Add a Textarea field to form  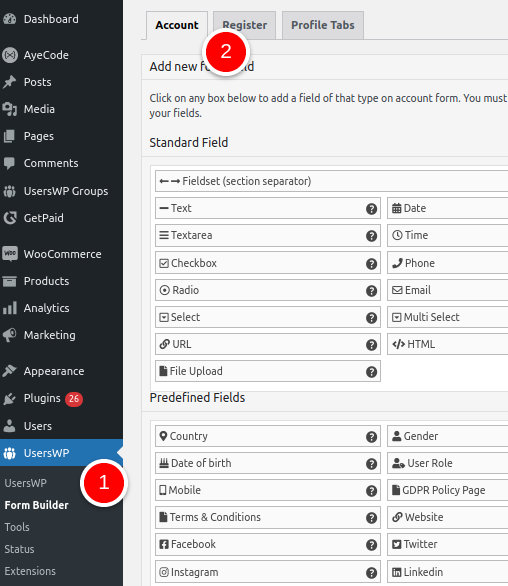268,235
